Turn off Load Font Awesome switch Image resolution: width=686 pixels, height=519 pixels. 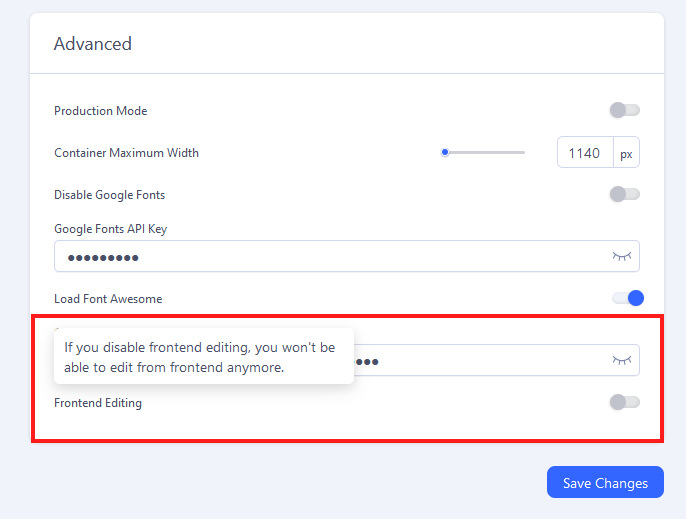(x=628, y=298)
